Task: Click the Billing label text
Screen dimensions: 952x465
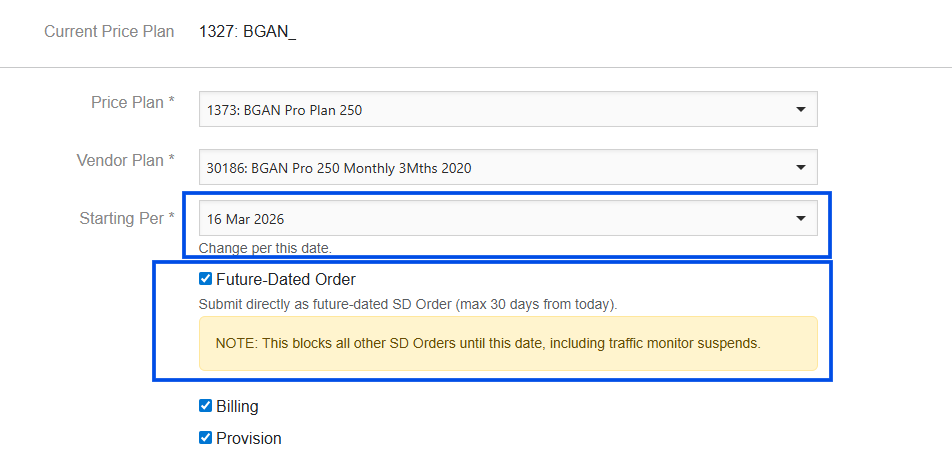Action: click(237, 407)
